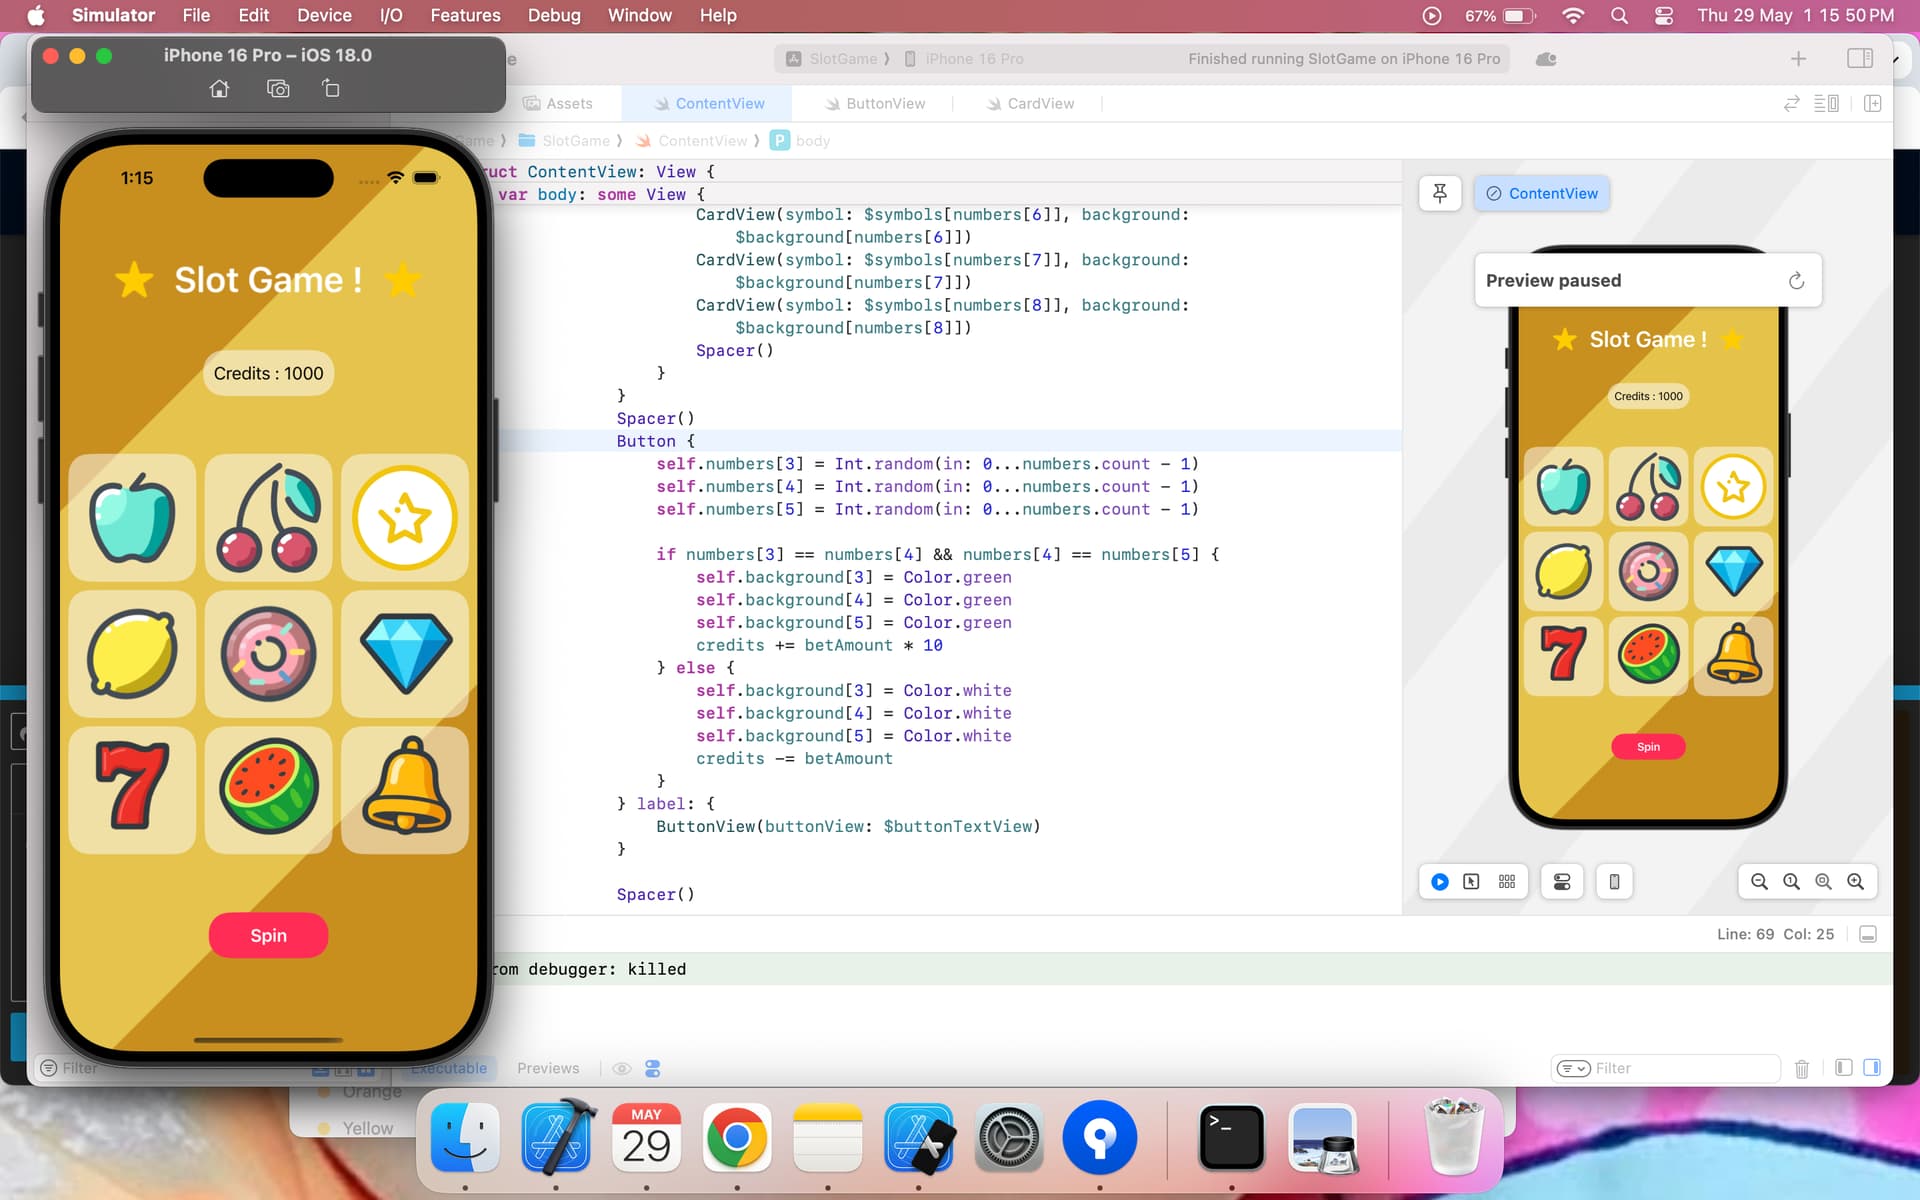Tap Credits : 1000 label in simulator

click(x=268, y=373)
